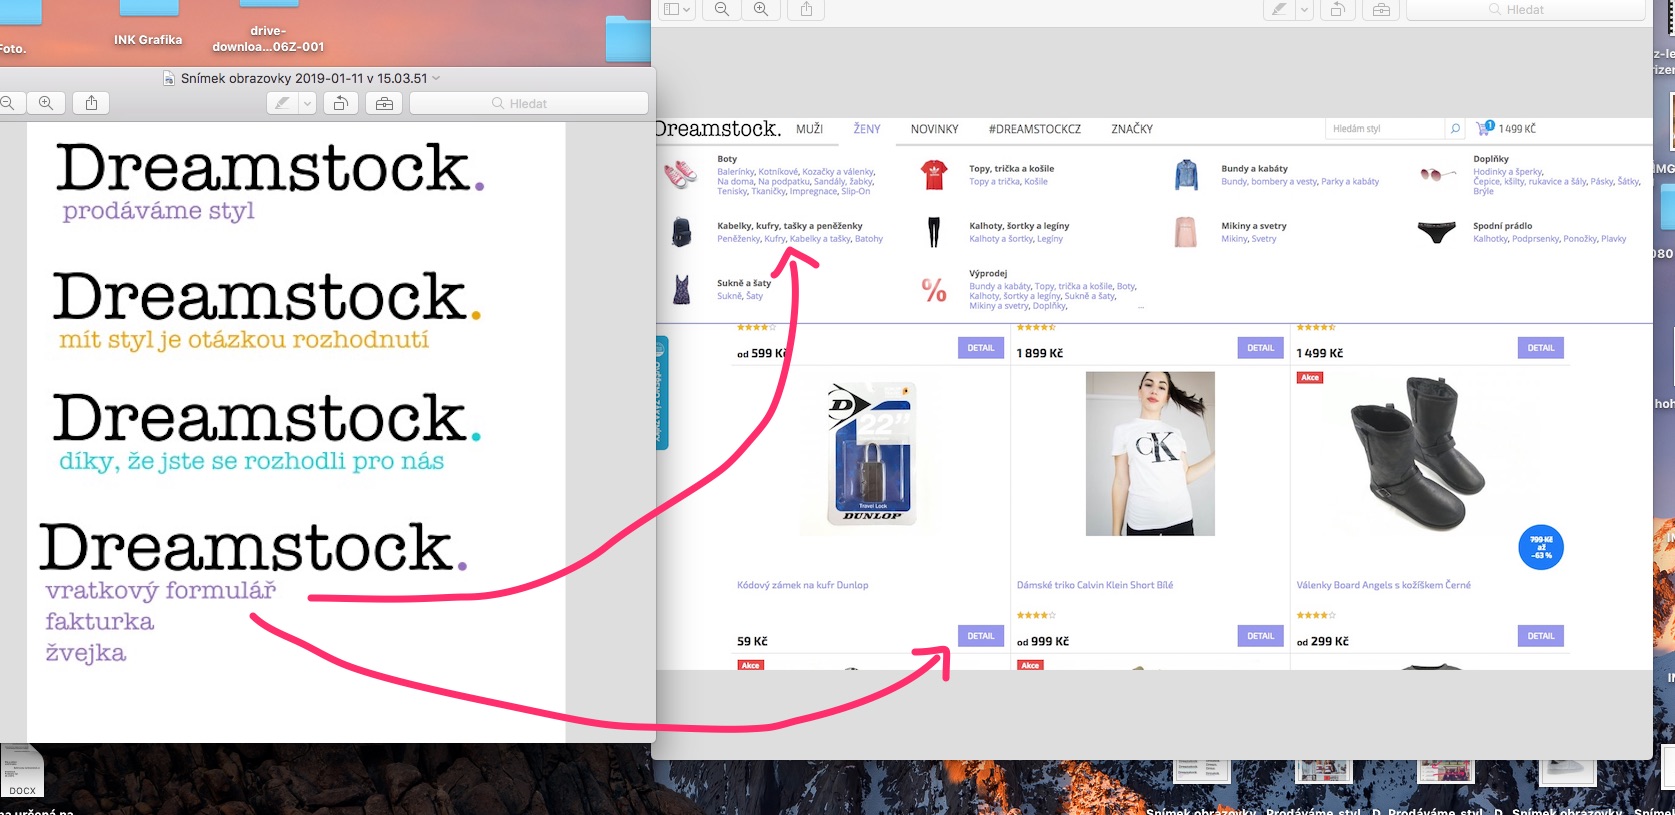This screenshot has height=815, width=1675.
Task: Zoom in on the right Preview window
Action: [x=761, y=9]
